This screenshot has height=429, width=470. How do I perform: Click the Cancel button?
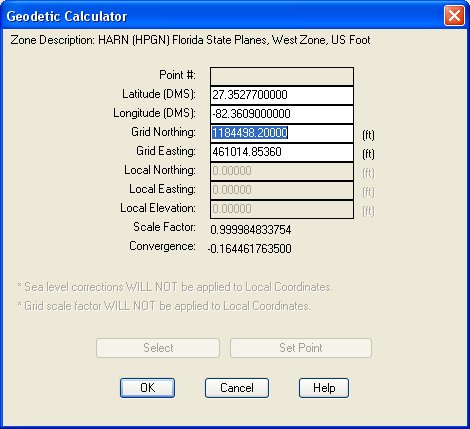(237, 388)
